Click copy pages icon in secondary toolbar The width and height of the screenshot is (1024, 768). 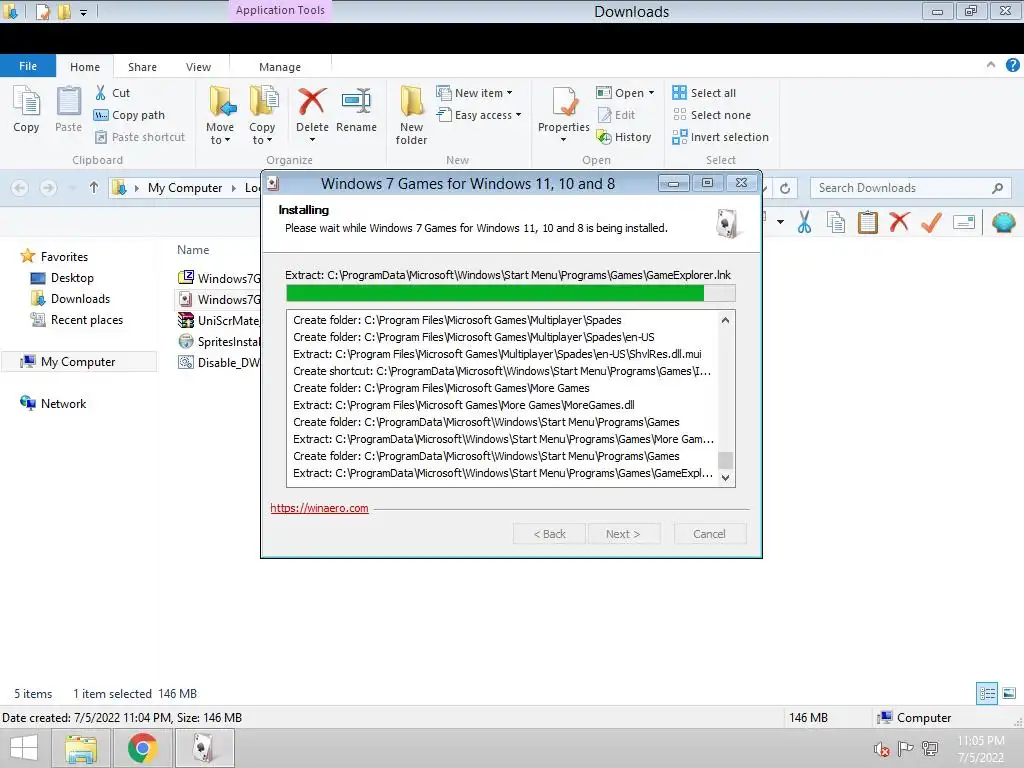pyautogui.click(x=836, y=222)
